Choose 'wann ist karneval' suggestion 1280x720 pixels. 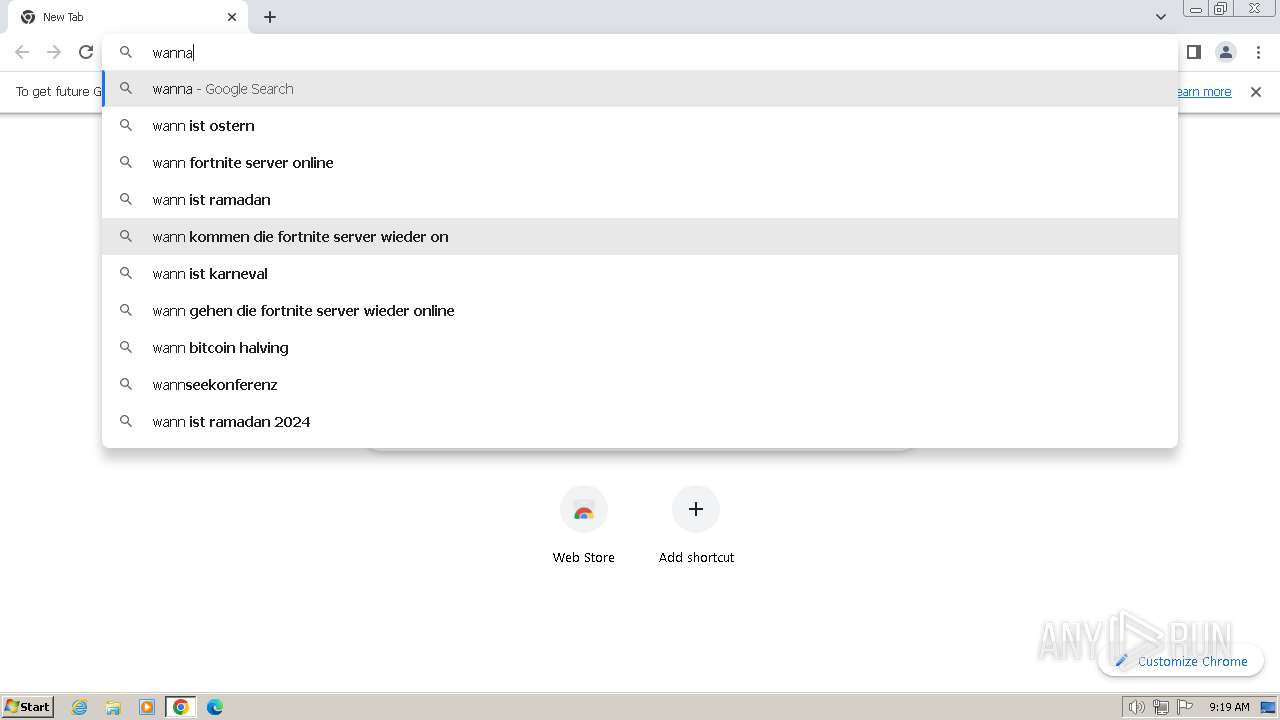tap(640, 274)
